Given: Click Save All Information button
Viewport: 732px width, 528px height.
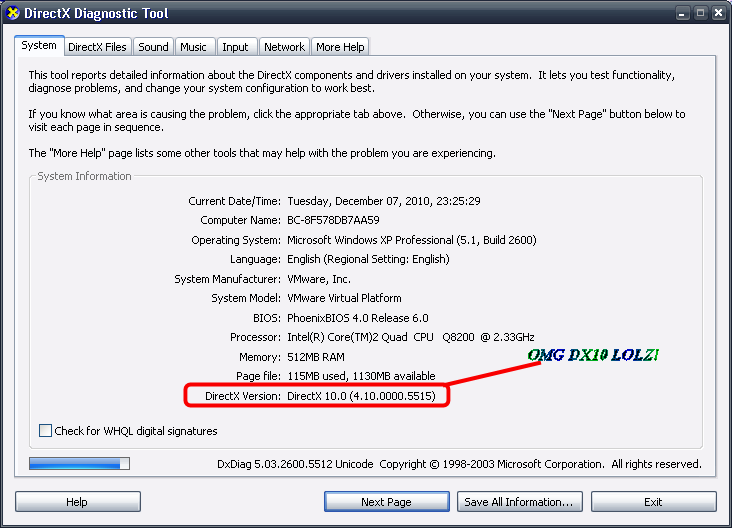Looking at the screenshot, I should [x=520, y=502].
